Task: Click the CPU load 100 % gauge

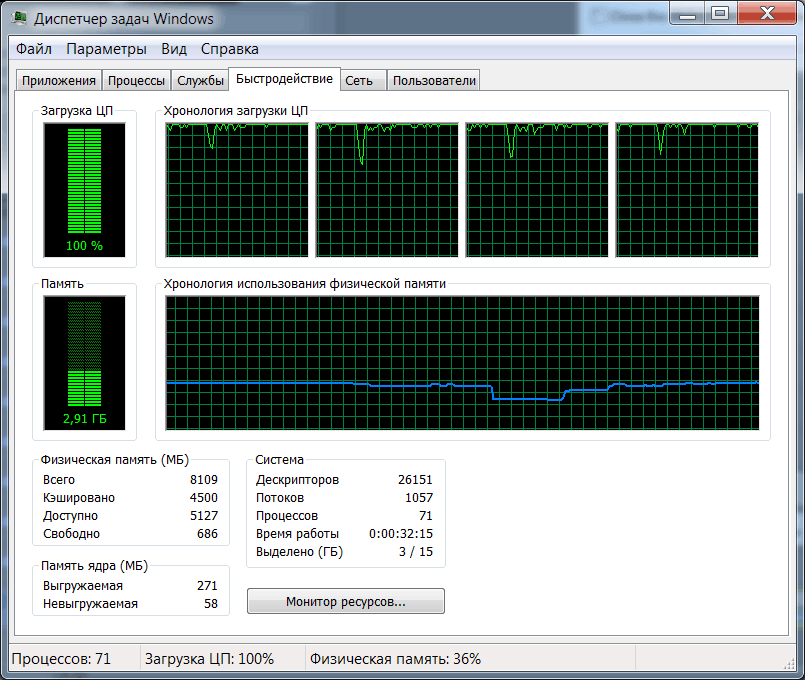Action: pos(85,190)
